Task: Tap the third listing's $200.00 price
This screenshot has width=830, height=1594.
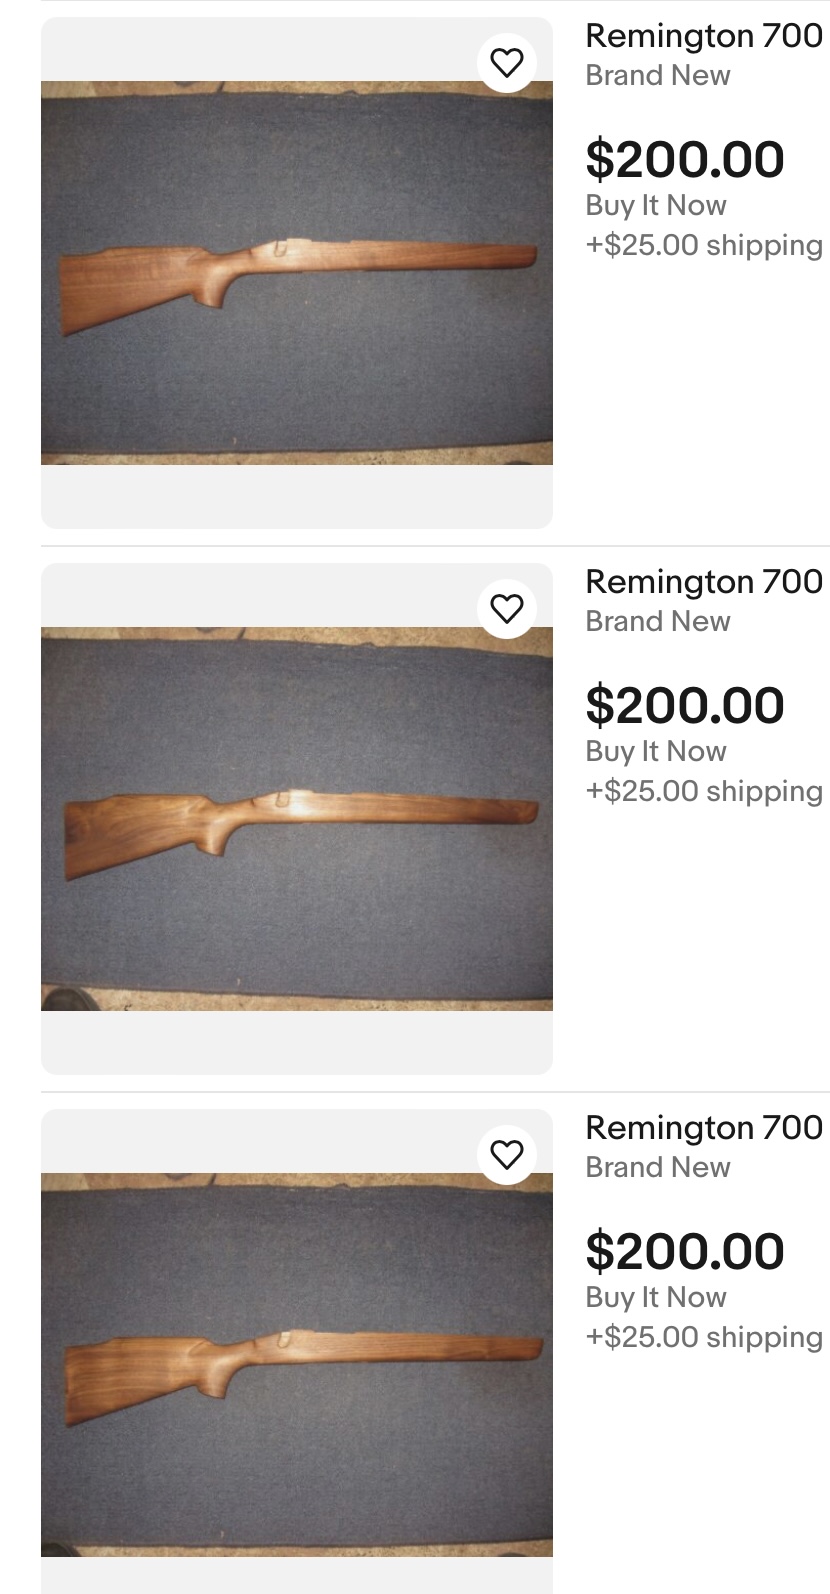Action: click(x=685, y=1252)
